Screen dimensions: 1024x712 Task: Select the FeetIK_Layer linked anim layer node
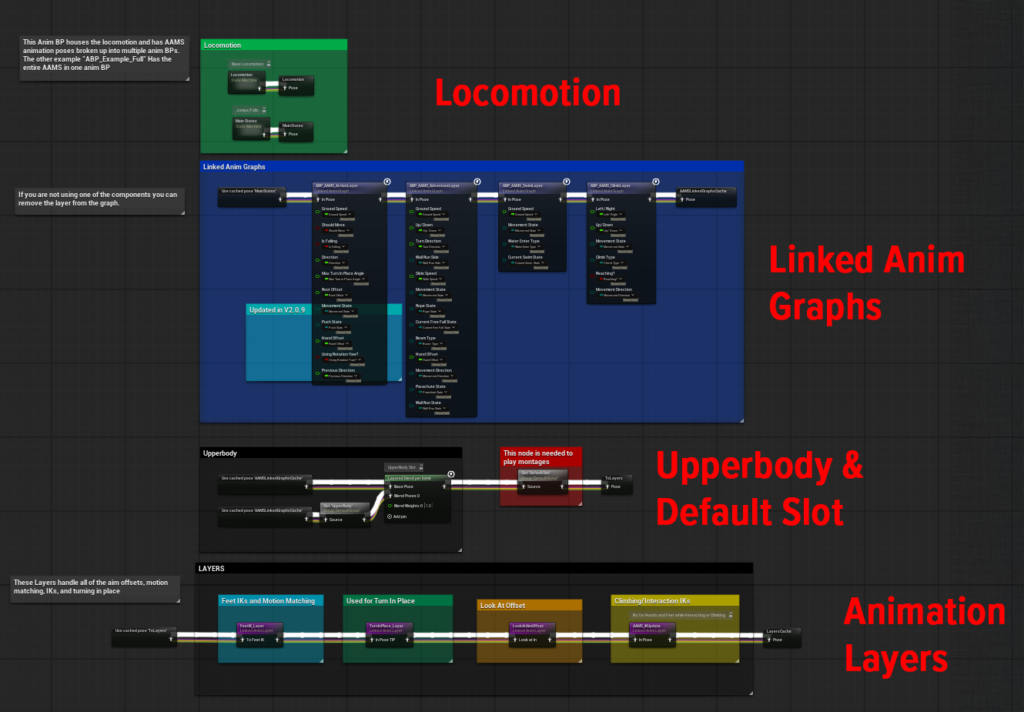[x=256, y=626]
